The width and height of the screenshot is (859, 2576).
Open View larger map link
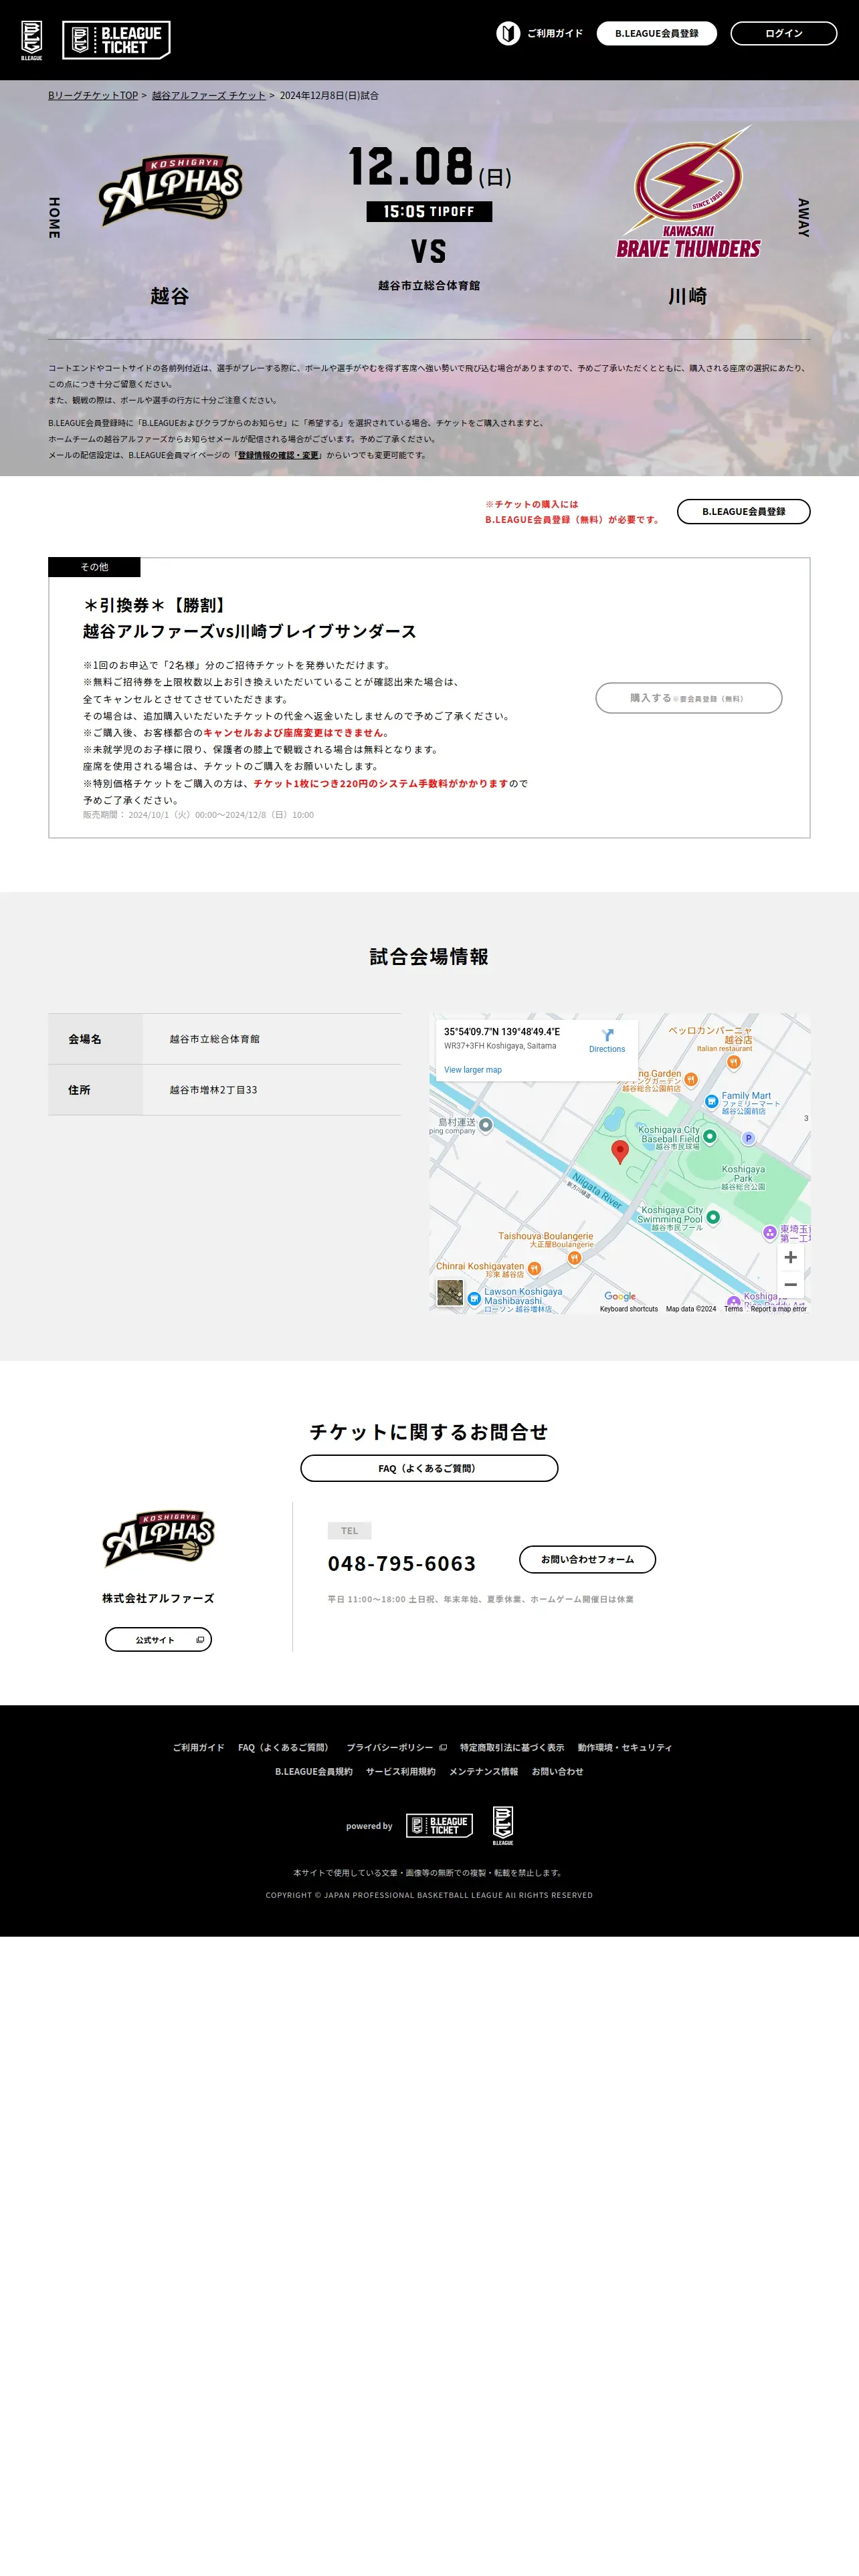point(473,1070)
